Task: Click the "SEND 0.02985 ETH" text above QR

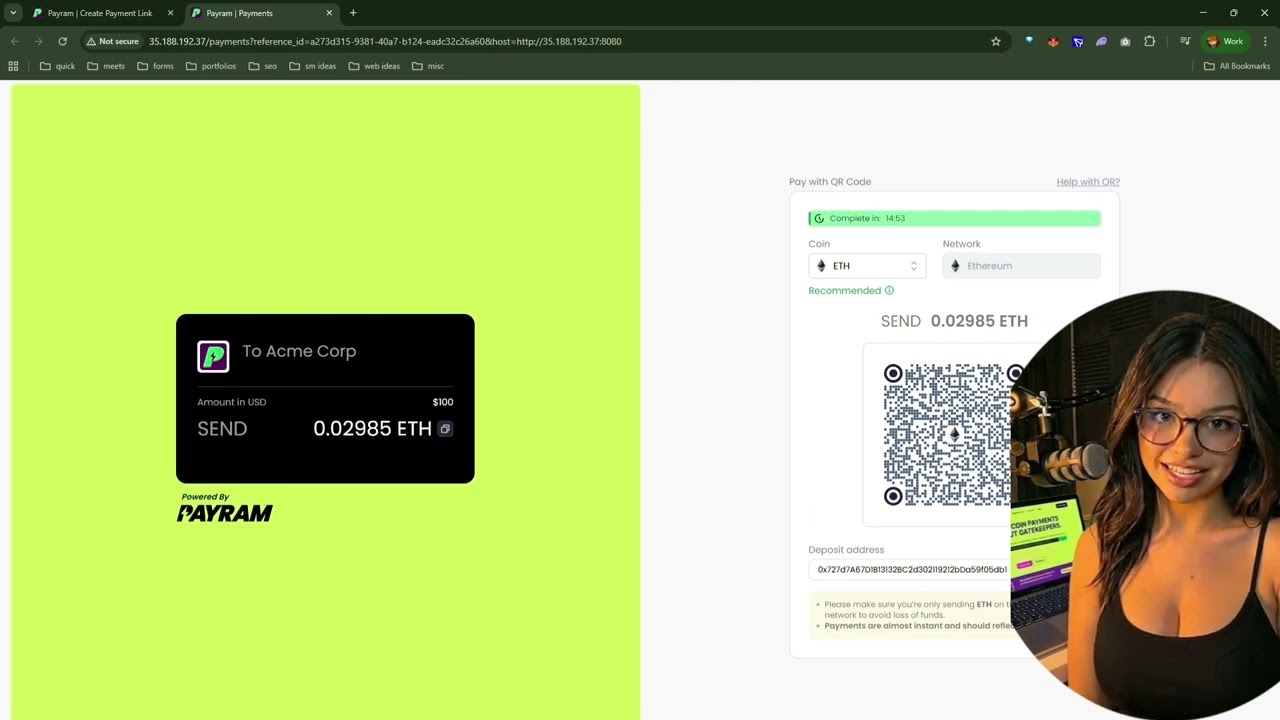Action: (954, 321)
